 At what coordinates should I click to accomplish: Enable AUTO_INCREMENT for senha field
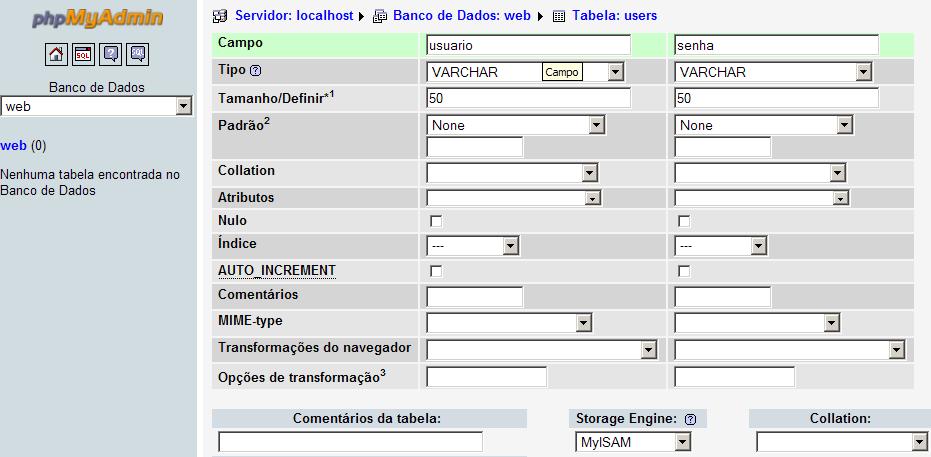[x=684, y=271]
